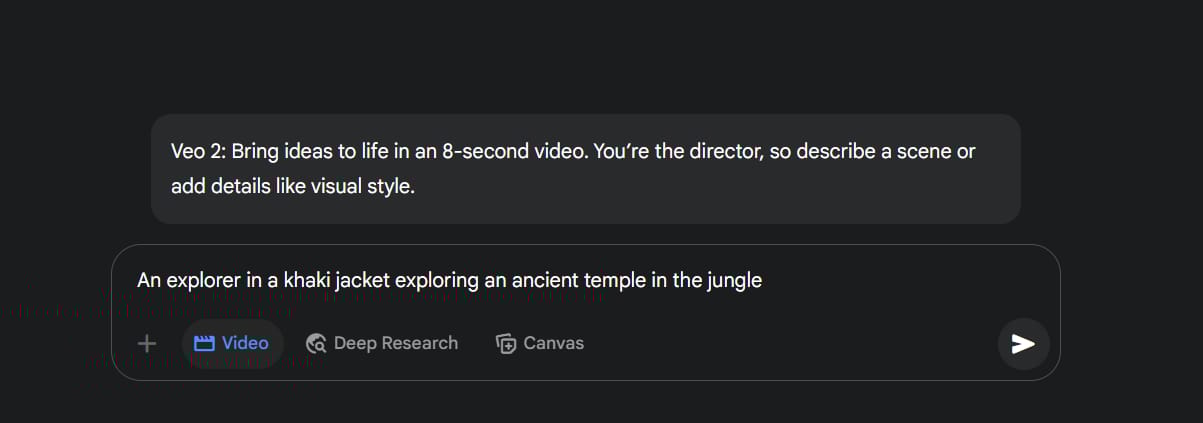Toggle off the highlighted Video mode chip
This screenshot has width=1203, height=423.
click(232, 343)
